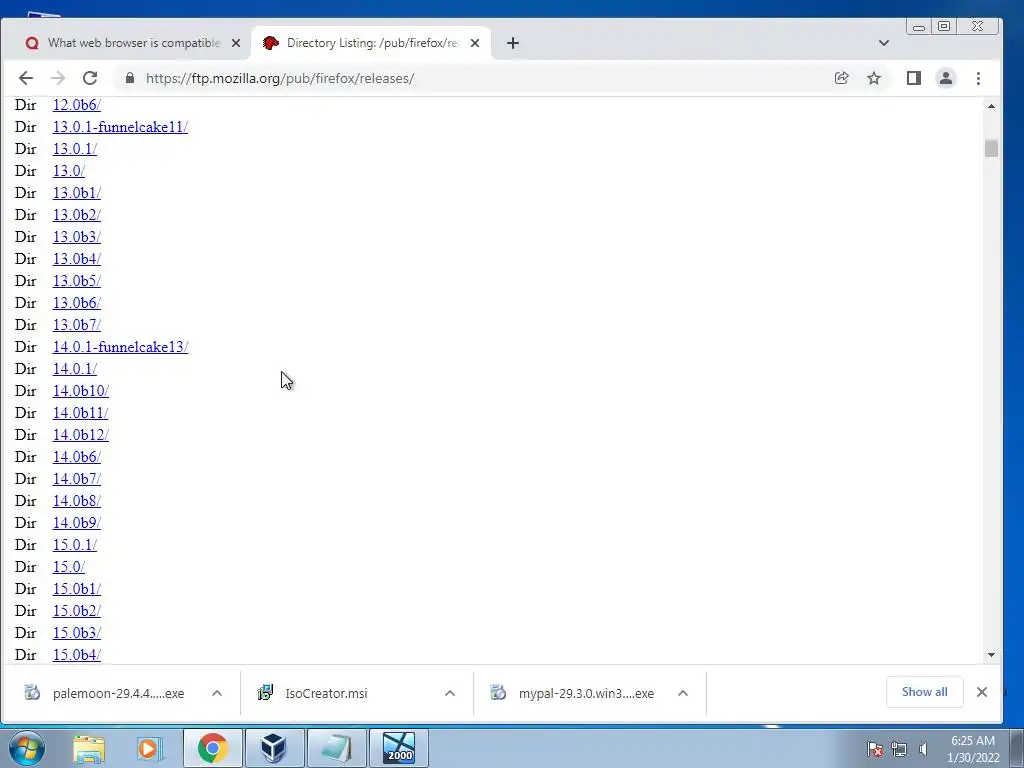The image size is (1024, 768).
Task: Open the 14.0b11/ directory link
Action: pyautogui.click(x=80, y=413)
